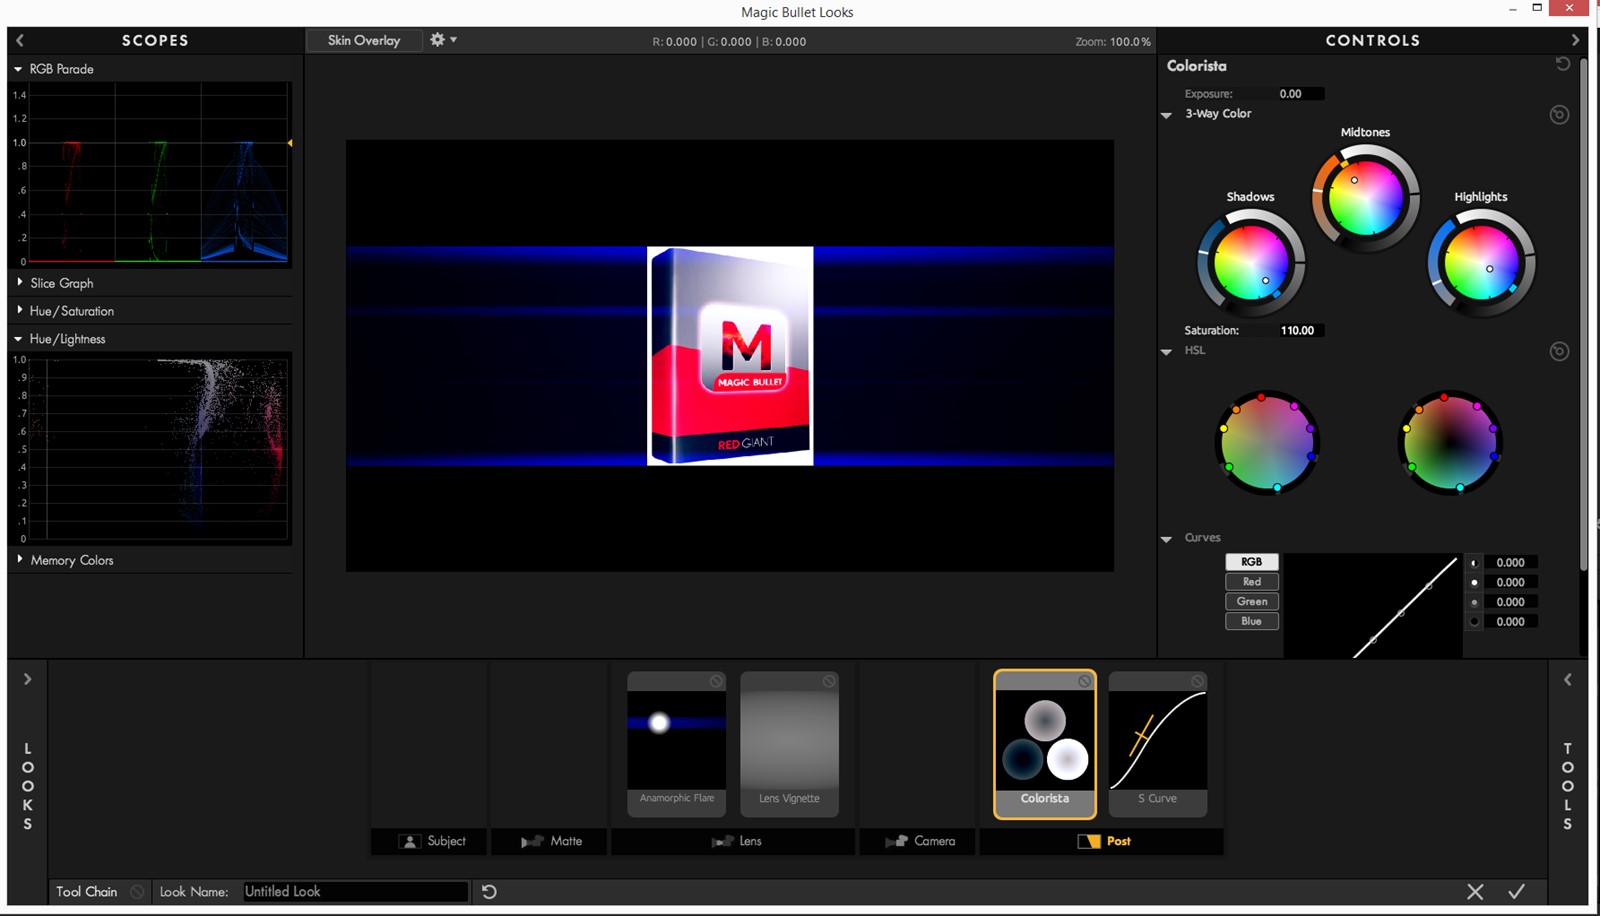The width and height of the screenshot is (1600, 916).
Task: Click the Shadows color wheel
Action: 1250,263
